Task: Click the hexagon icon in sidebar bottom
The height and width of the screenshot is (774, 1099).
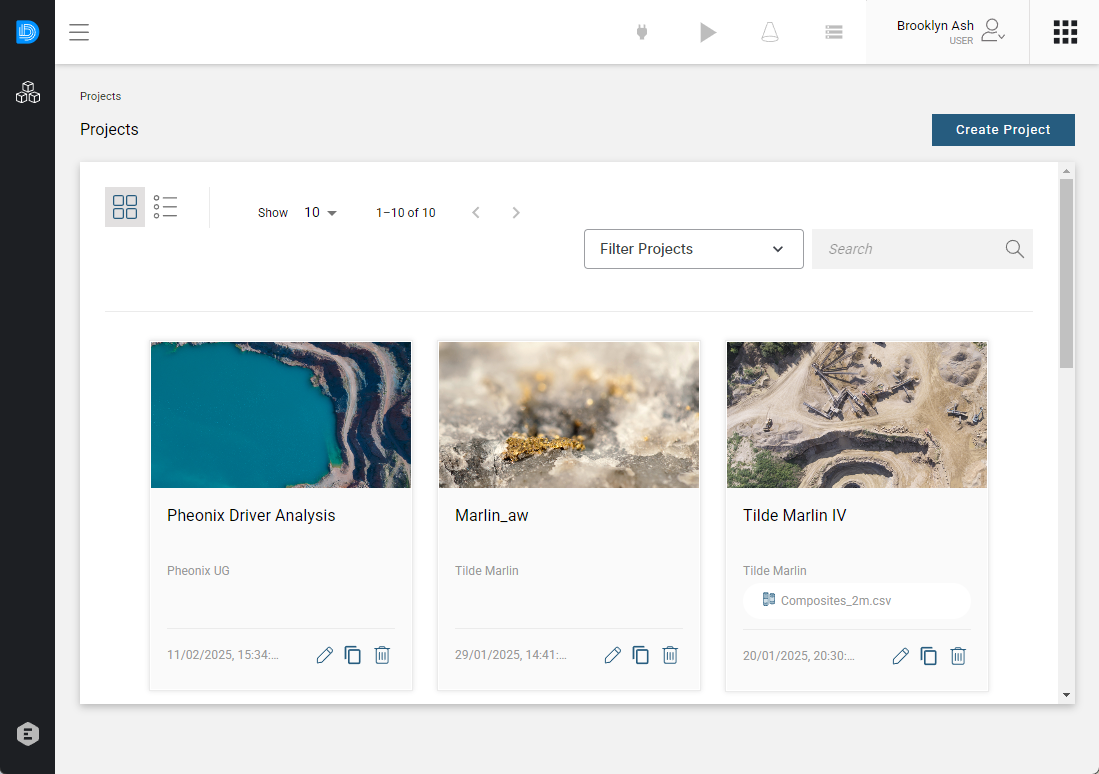Action: 28,734
